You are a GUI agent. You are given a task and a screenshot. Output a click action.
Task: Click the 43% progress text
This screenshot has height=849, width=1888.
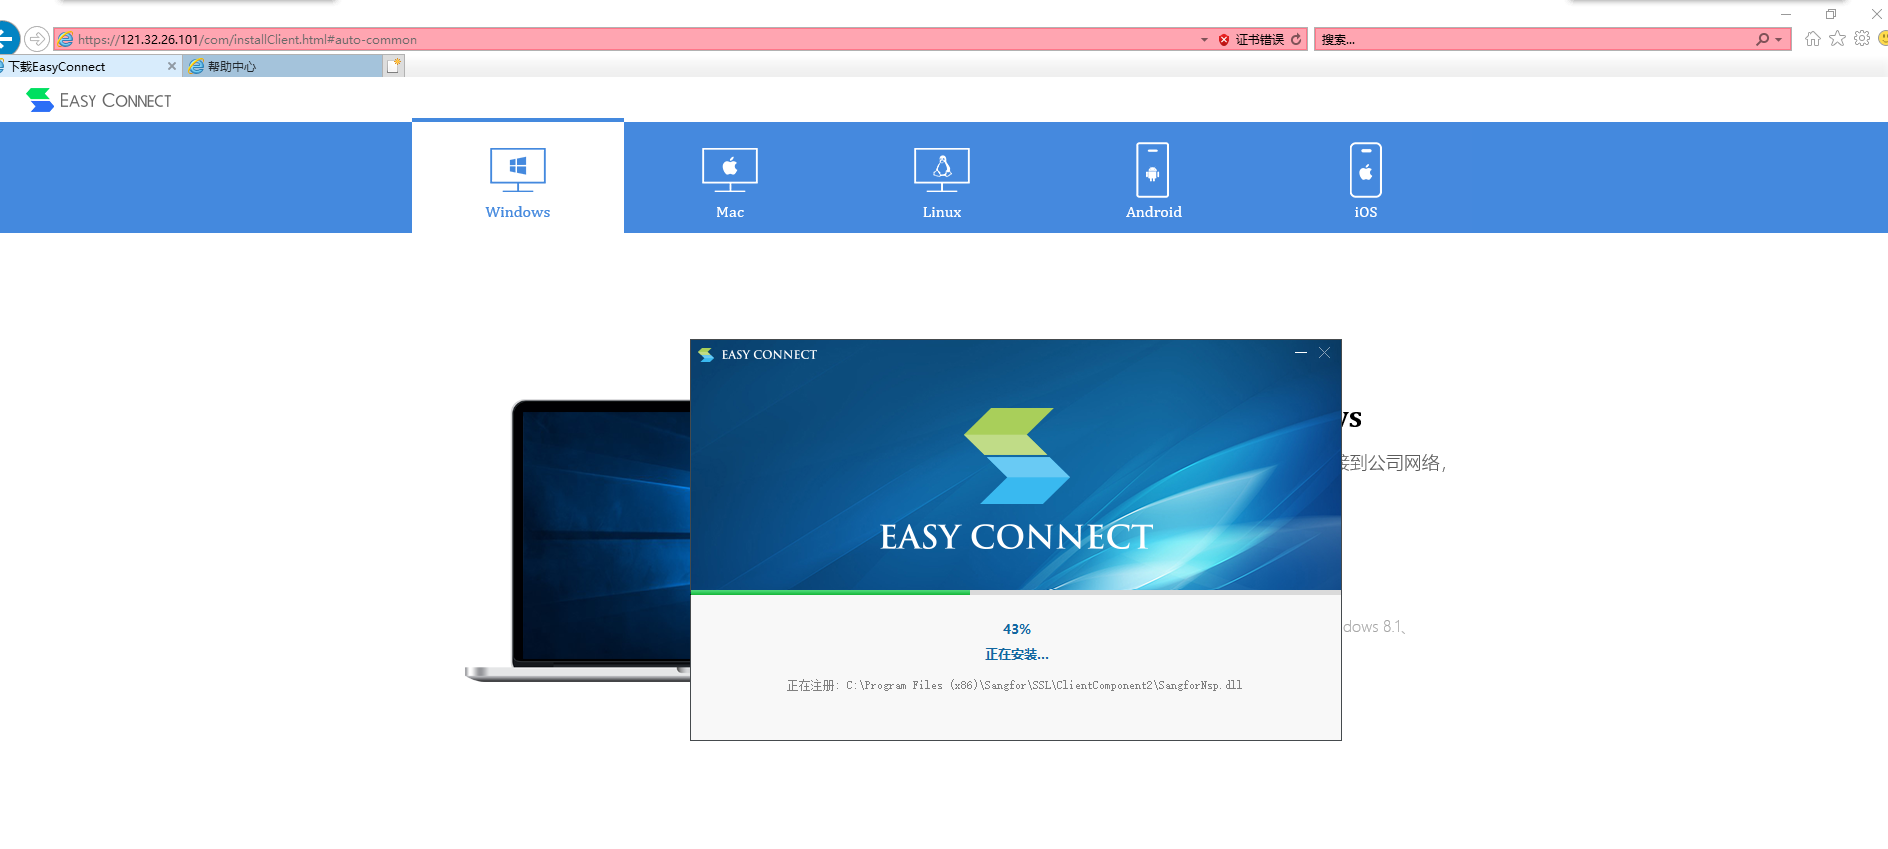pos(1016,629)
